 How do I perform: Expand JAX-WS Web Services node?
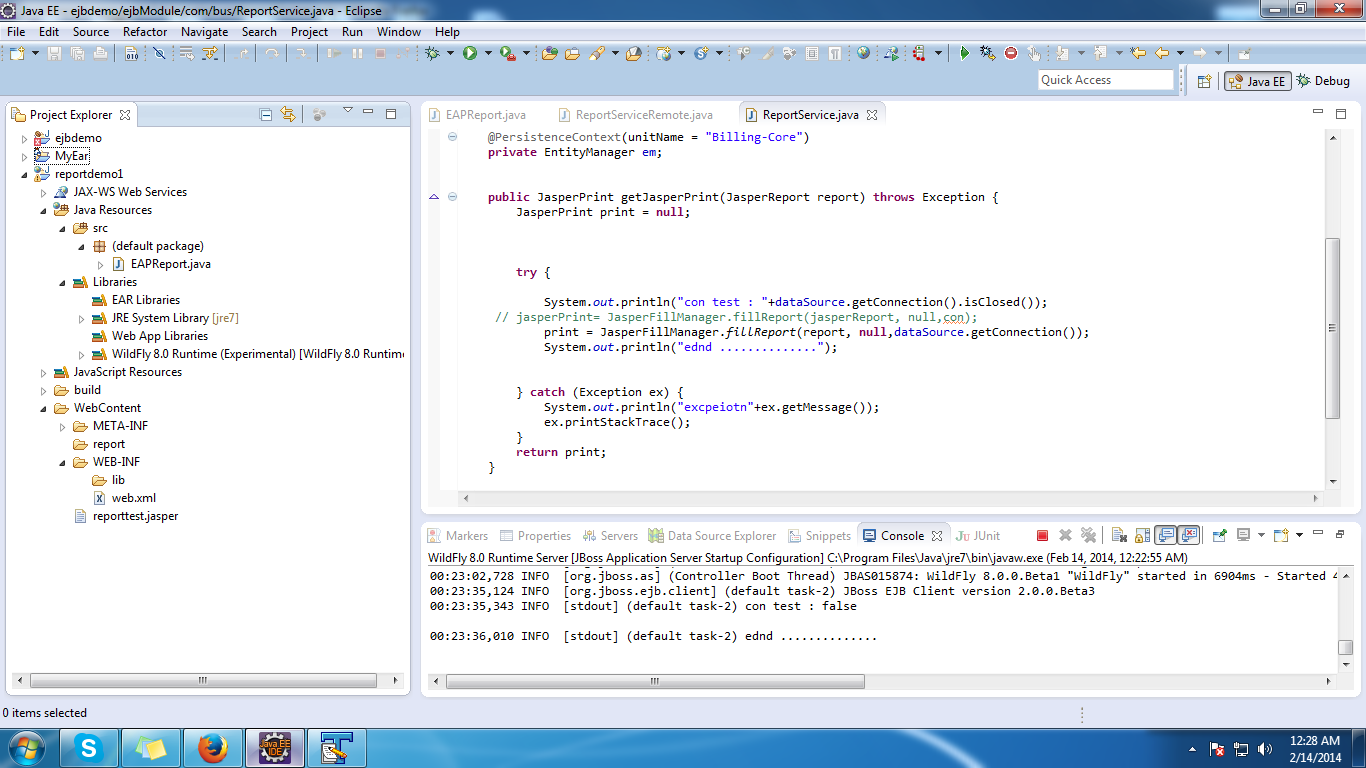(44, 192)
